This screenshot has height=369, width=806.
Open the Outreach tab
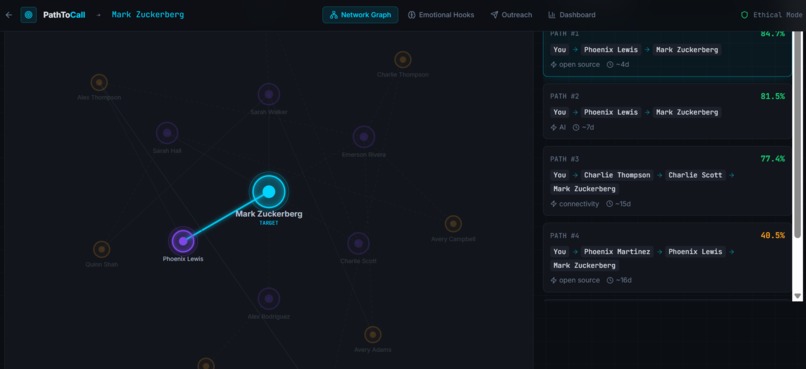511,15
